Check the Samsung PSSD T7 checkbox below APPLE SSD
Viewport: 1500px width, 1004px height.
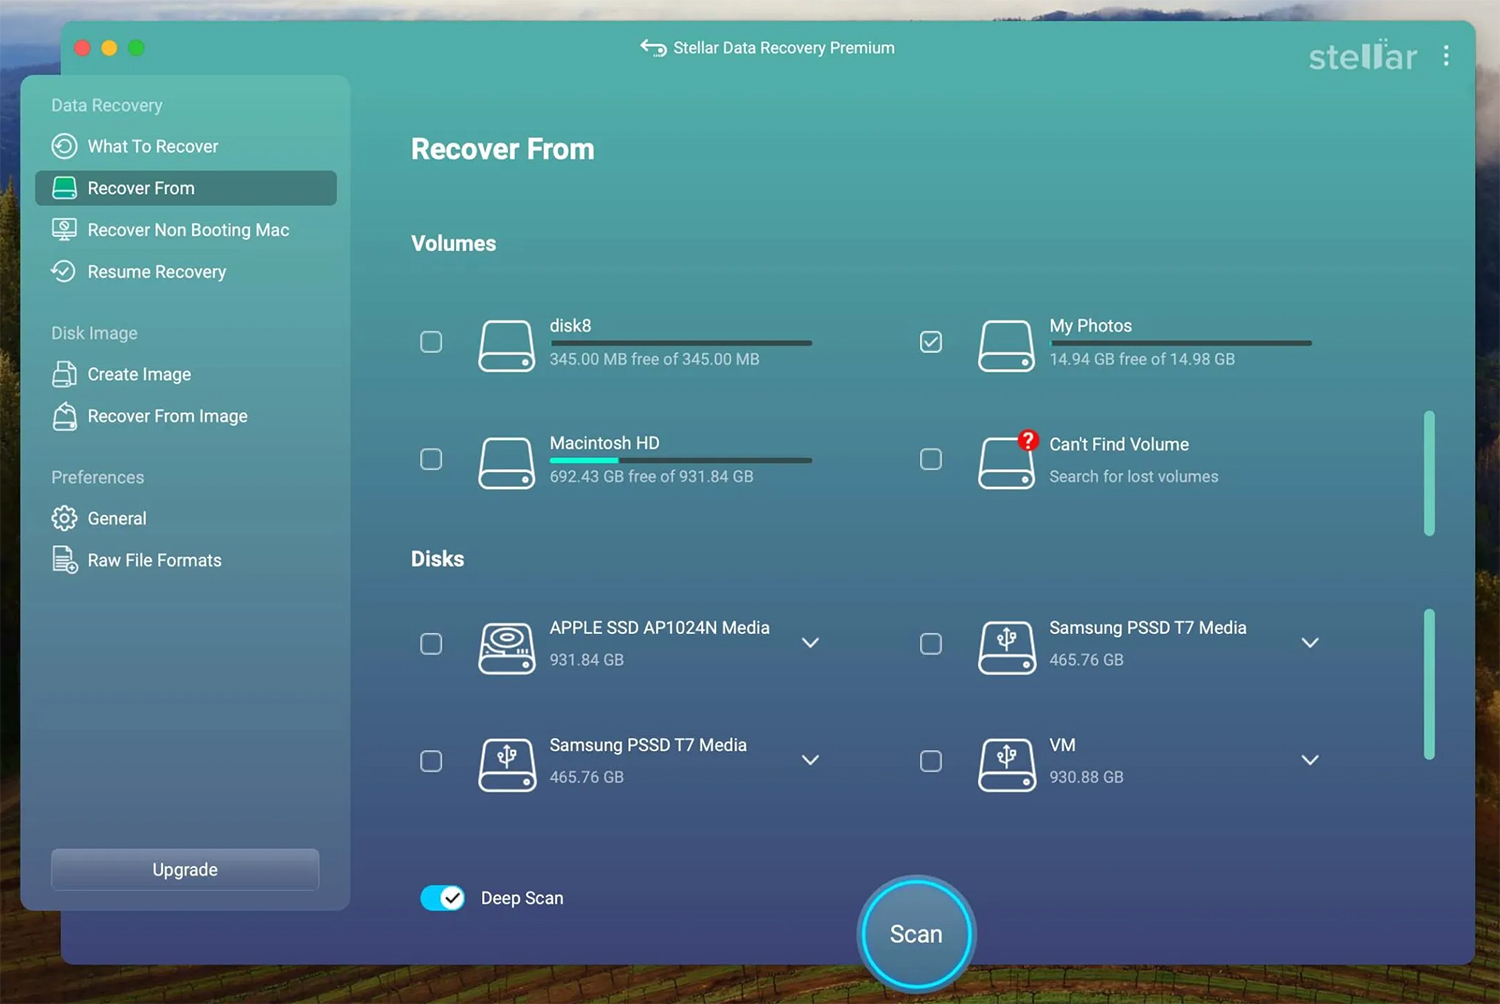pos(431,761)
